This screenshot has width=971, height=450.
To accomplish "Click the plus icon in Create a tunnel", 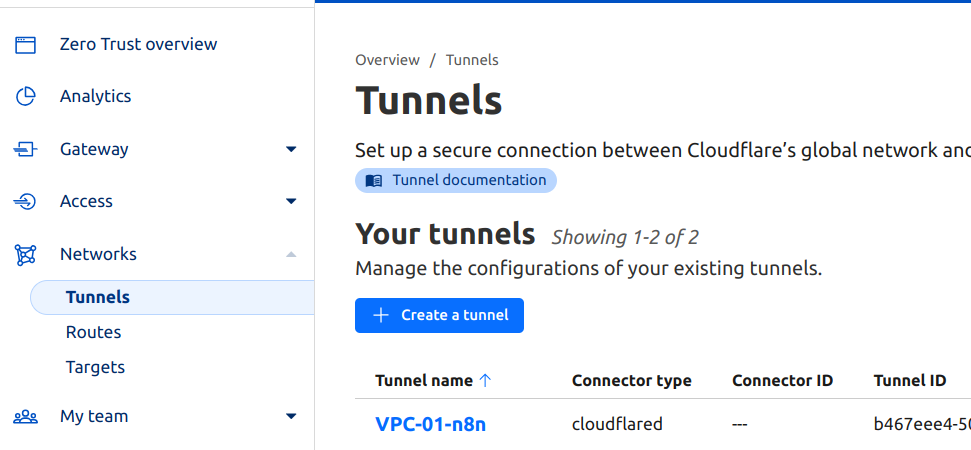I will point(380,315).
